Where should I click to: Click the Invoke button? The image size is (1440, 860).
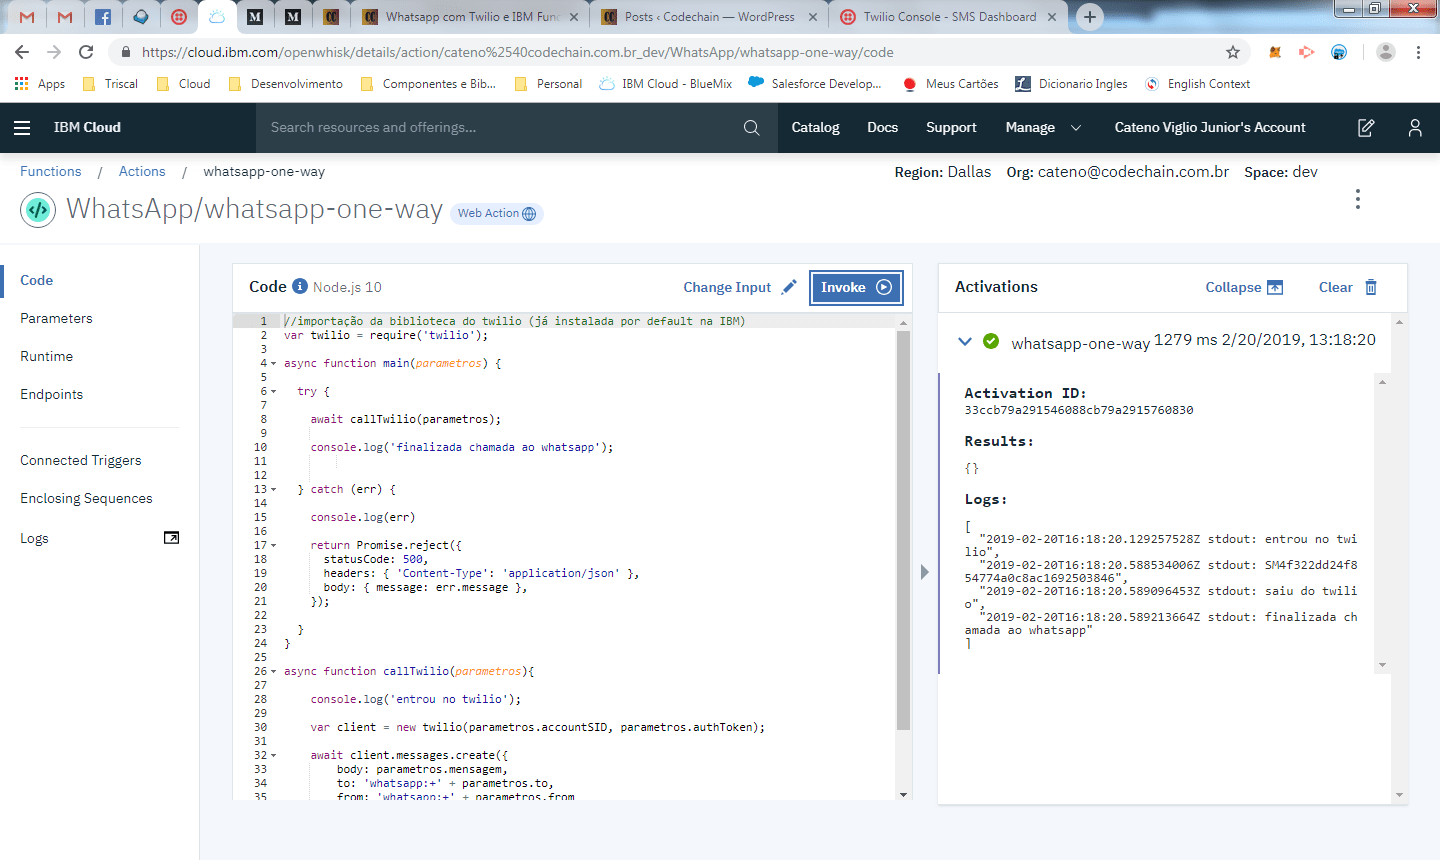[x=856, y=287]
